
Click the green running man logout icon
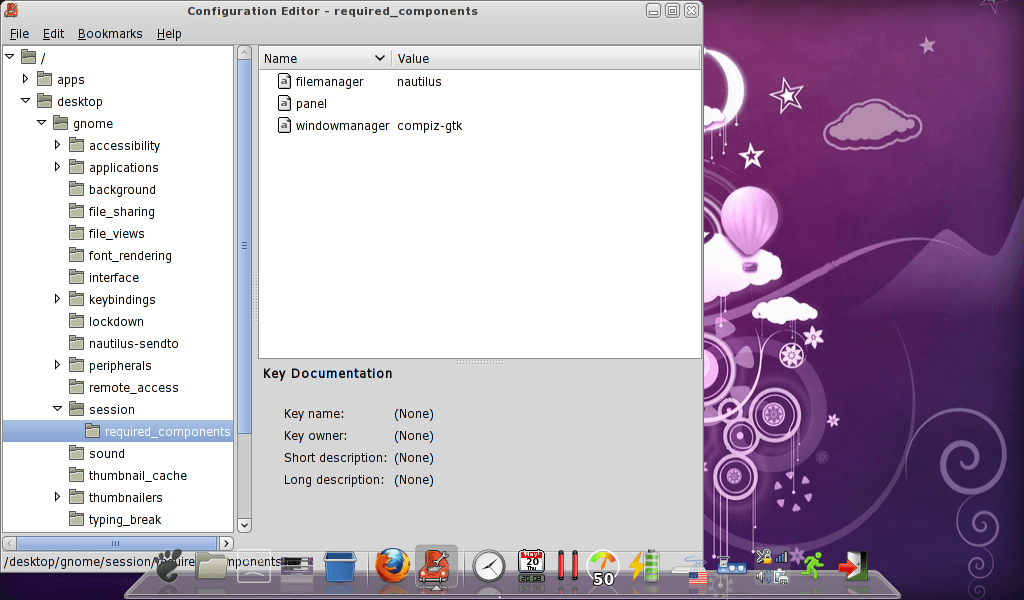[x=812, y=565]
